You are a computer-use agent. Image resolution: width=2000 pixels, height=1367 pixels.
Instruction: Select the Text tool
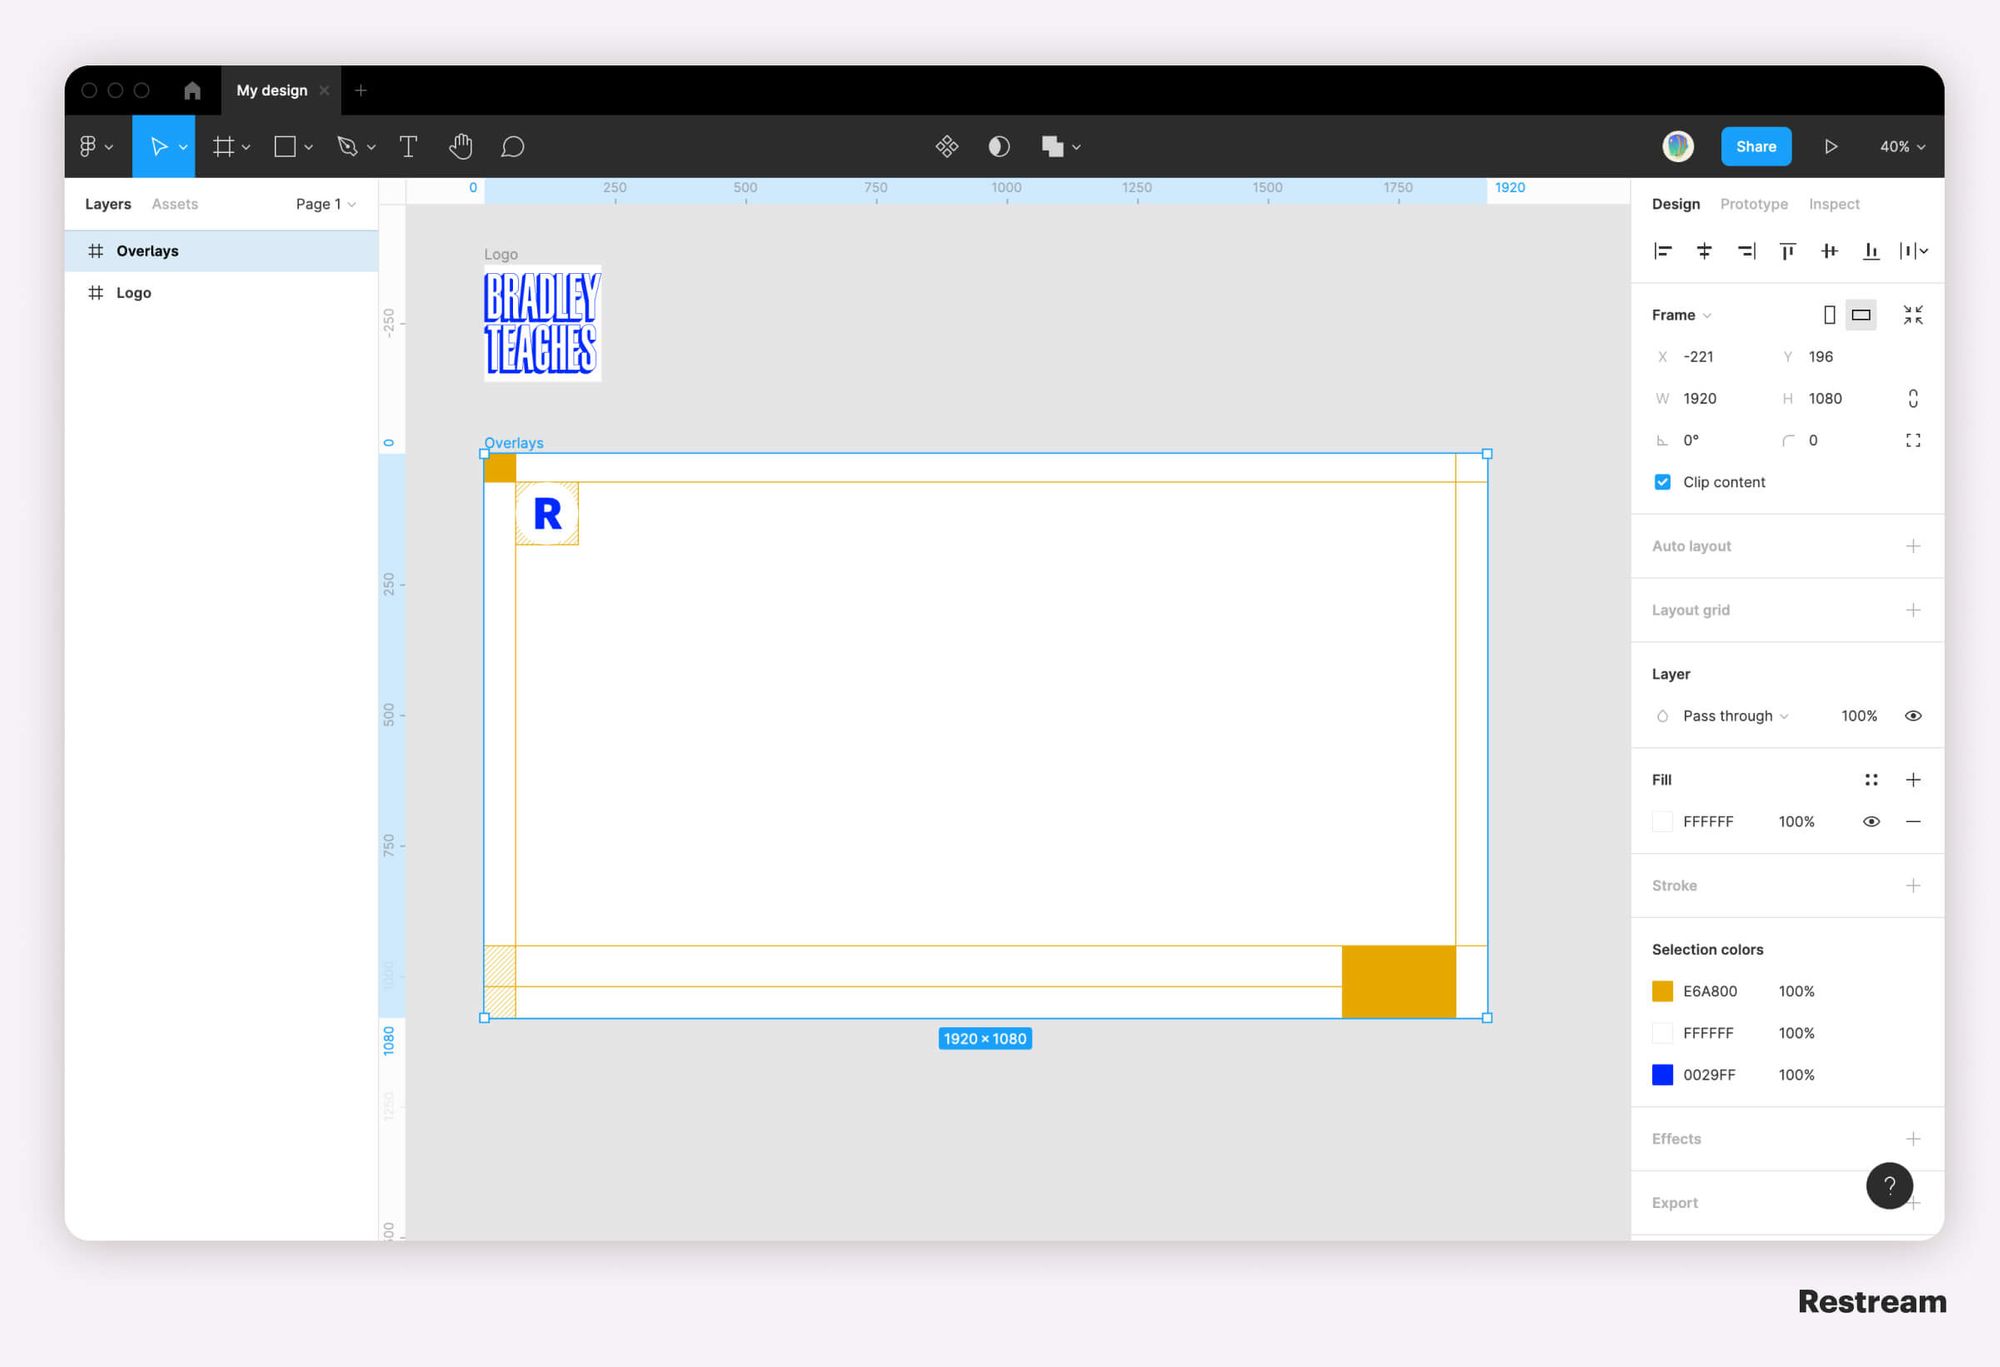(407, 146)
